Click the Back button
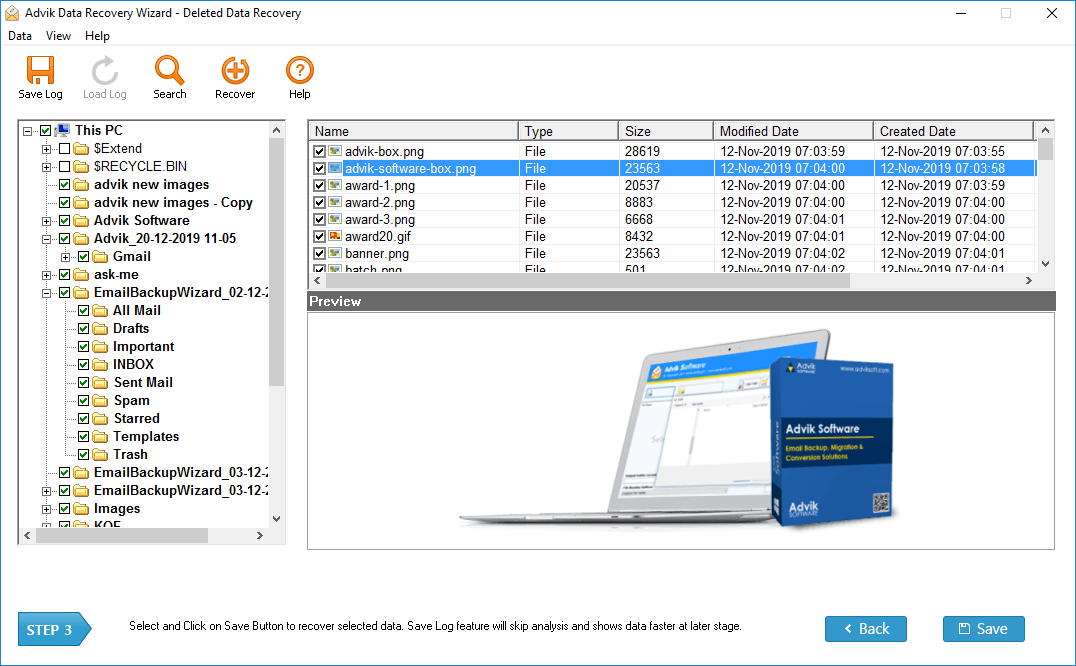 click(866, 629)
